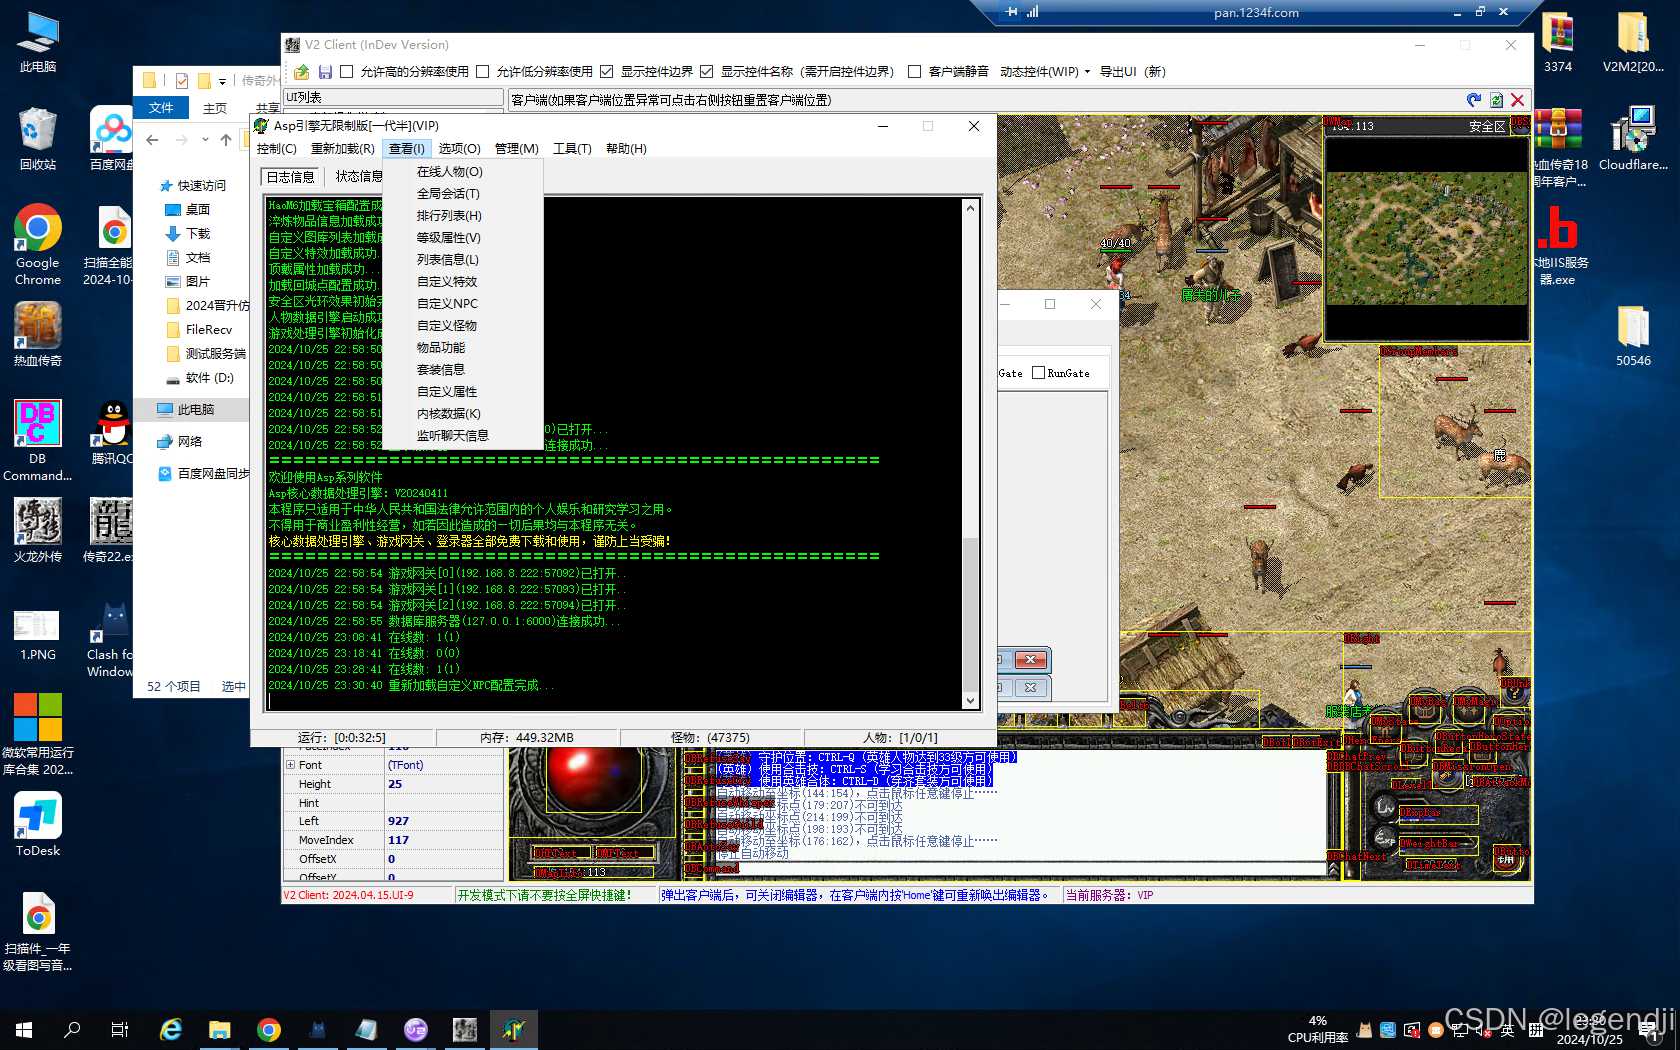Open 帮助(H) menu
1680x1050 pixels.
[626, 149]
